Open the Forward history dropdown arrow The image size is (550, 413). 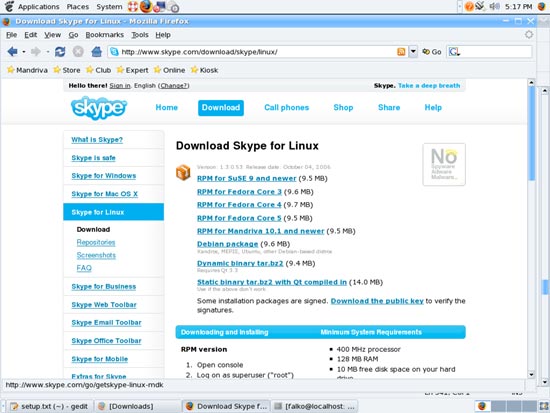coord(47,52)
